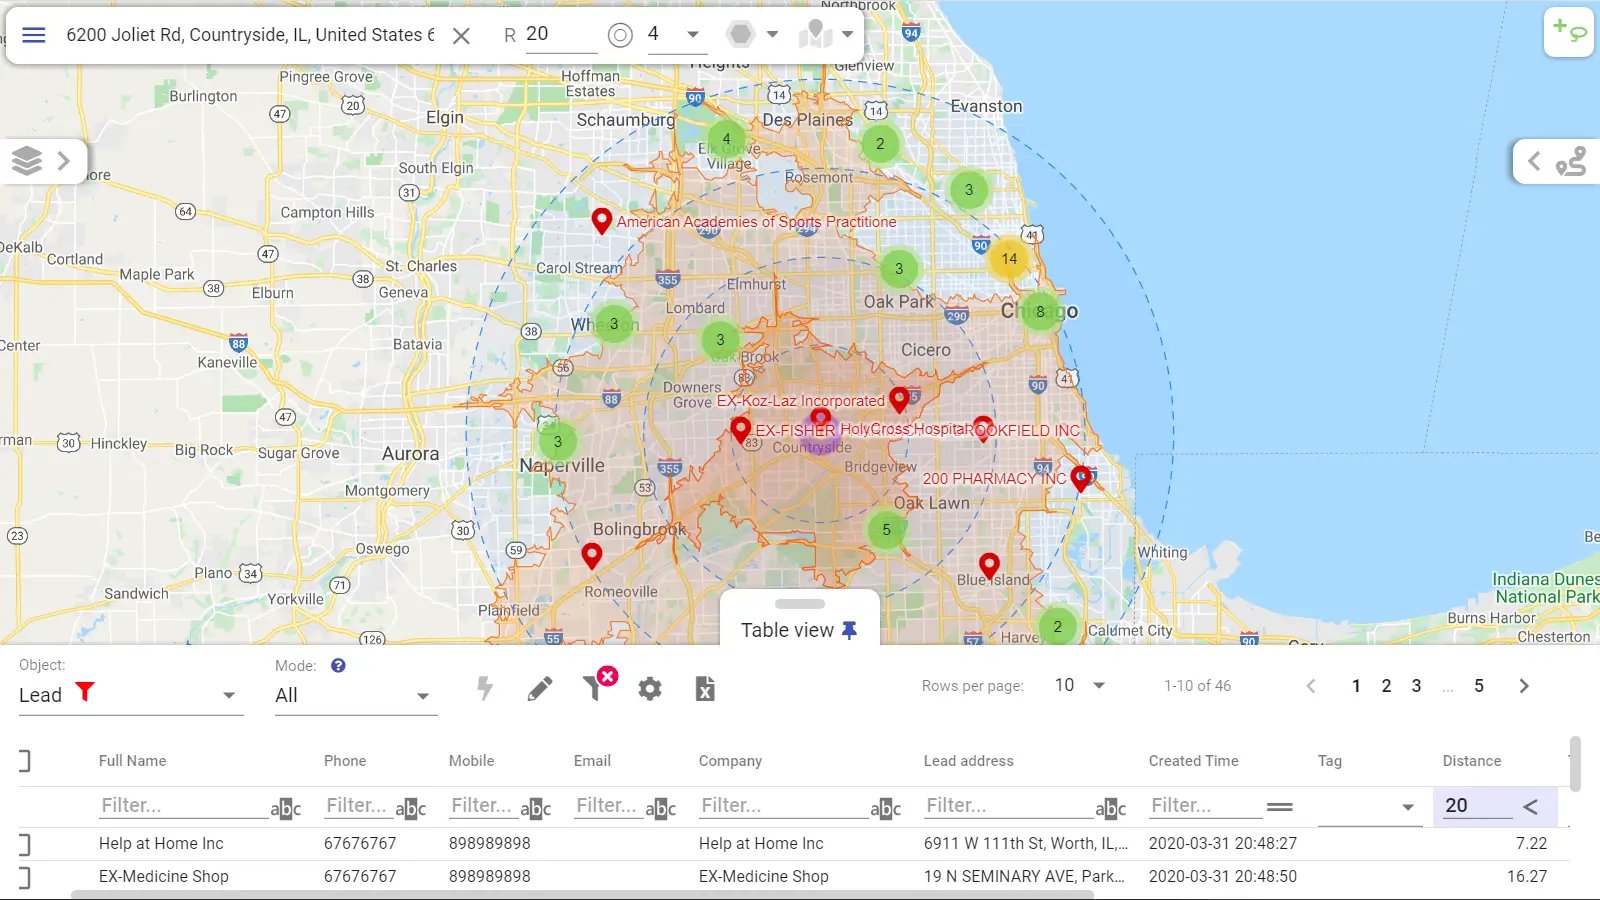Open the Mode dropdown showing All
The width and height of the screenshot is (1600, 900).
(x=355, y=695)
